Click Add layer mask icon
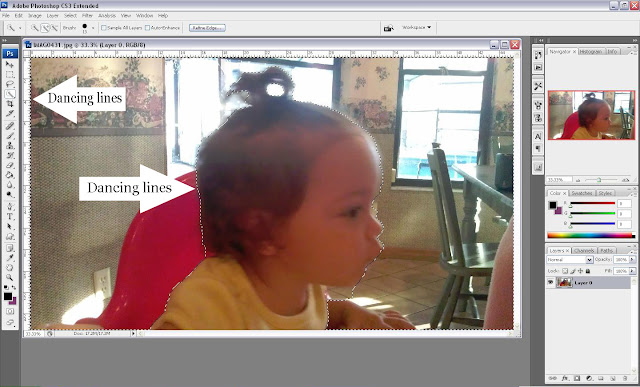The width and height of the screenshot is (640, 387). click(577, 378)
